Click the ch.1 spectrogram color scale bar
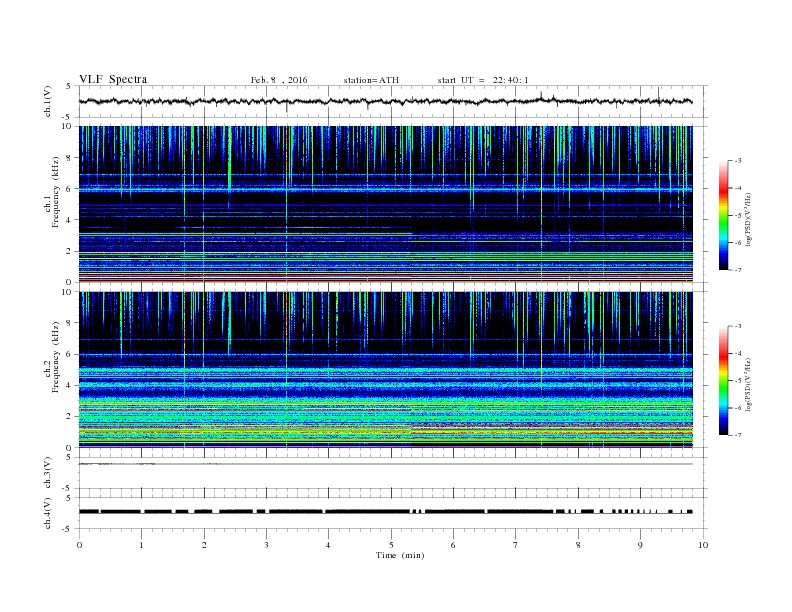Viewport: 792px width, 612px height. [x=723, y=215]
